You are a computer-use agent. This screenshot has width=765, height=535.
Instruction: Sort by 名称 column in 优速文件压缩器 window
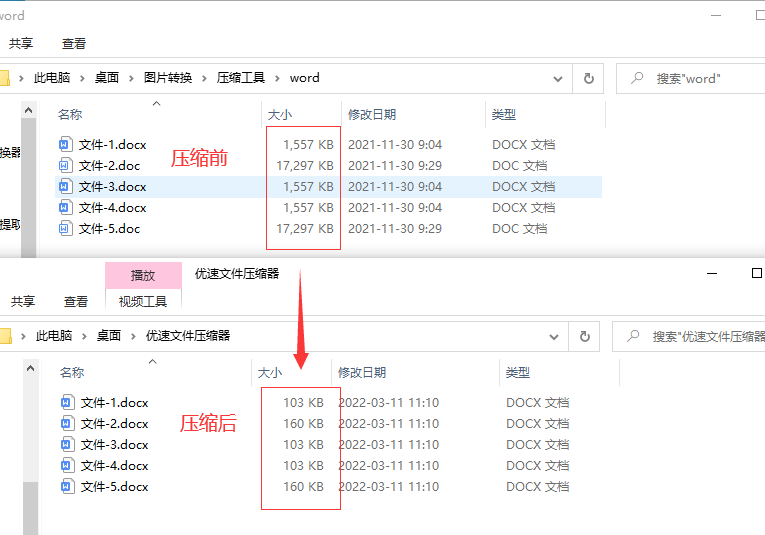coord(72,373)
